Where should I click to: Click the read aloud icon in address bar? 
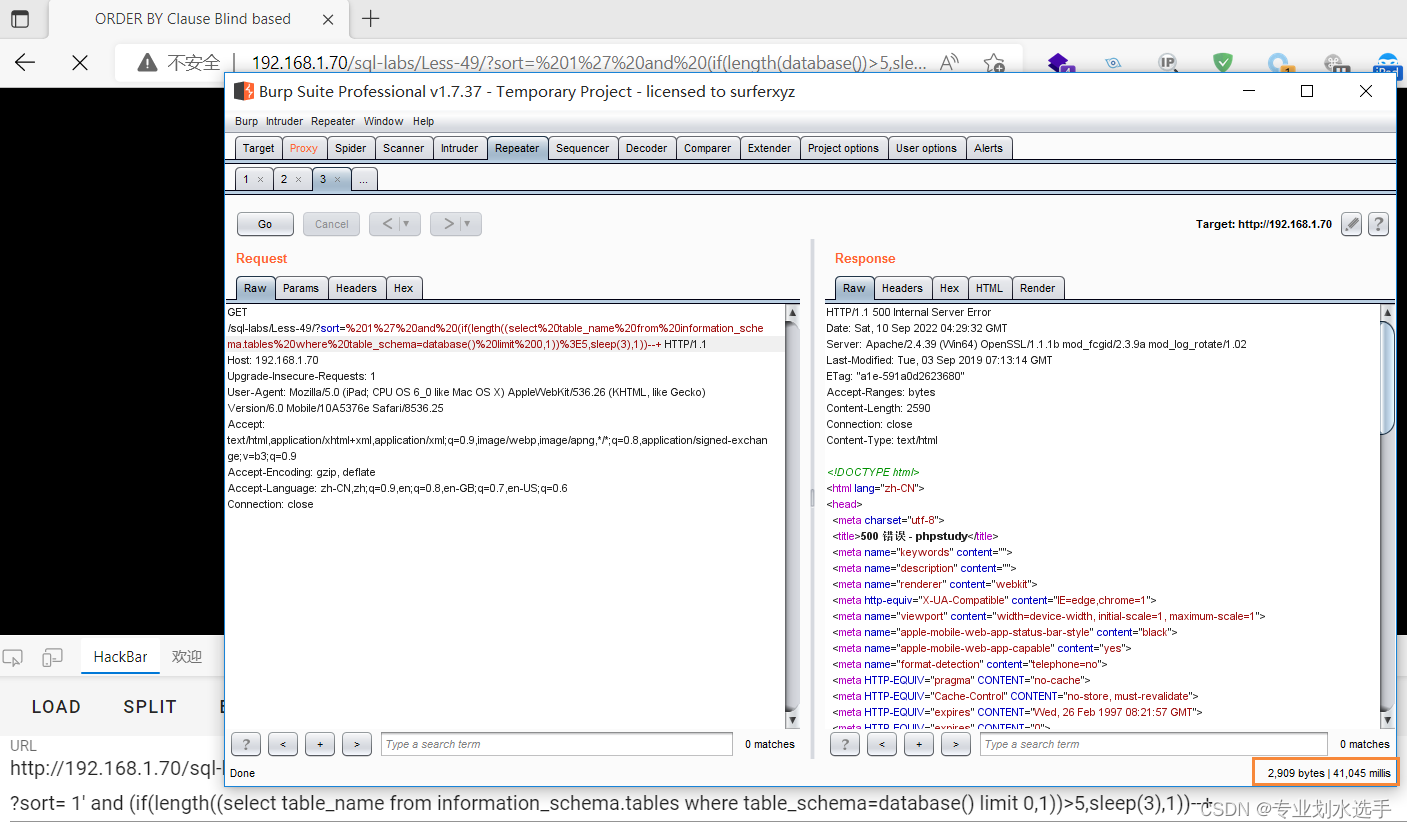949,63
